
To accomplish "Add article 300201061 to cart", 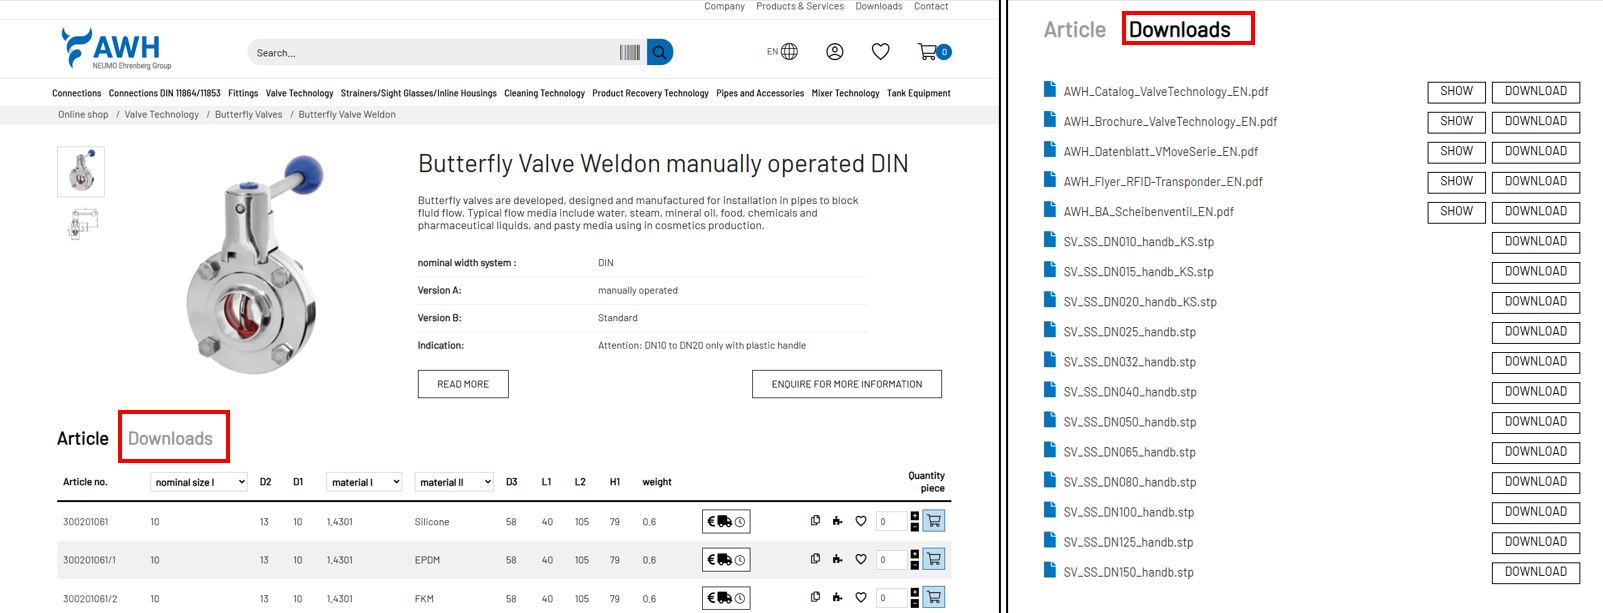I will click(x=933, y=521).
